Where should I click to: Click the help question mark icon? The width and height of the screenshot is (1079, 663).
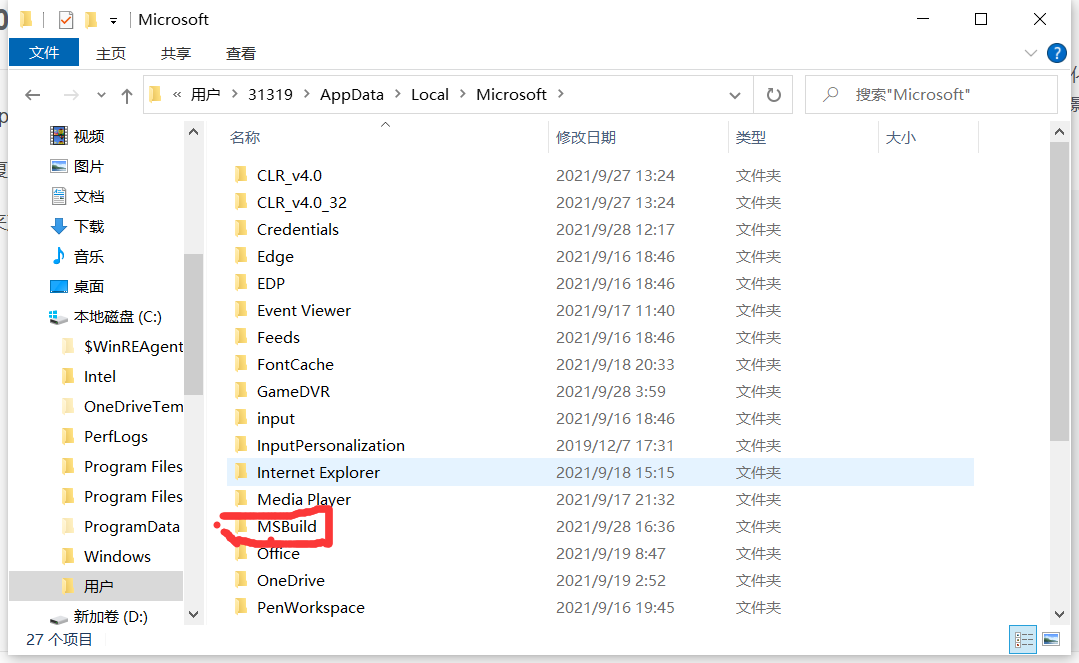[x=1057, y=53]
